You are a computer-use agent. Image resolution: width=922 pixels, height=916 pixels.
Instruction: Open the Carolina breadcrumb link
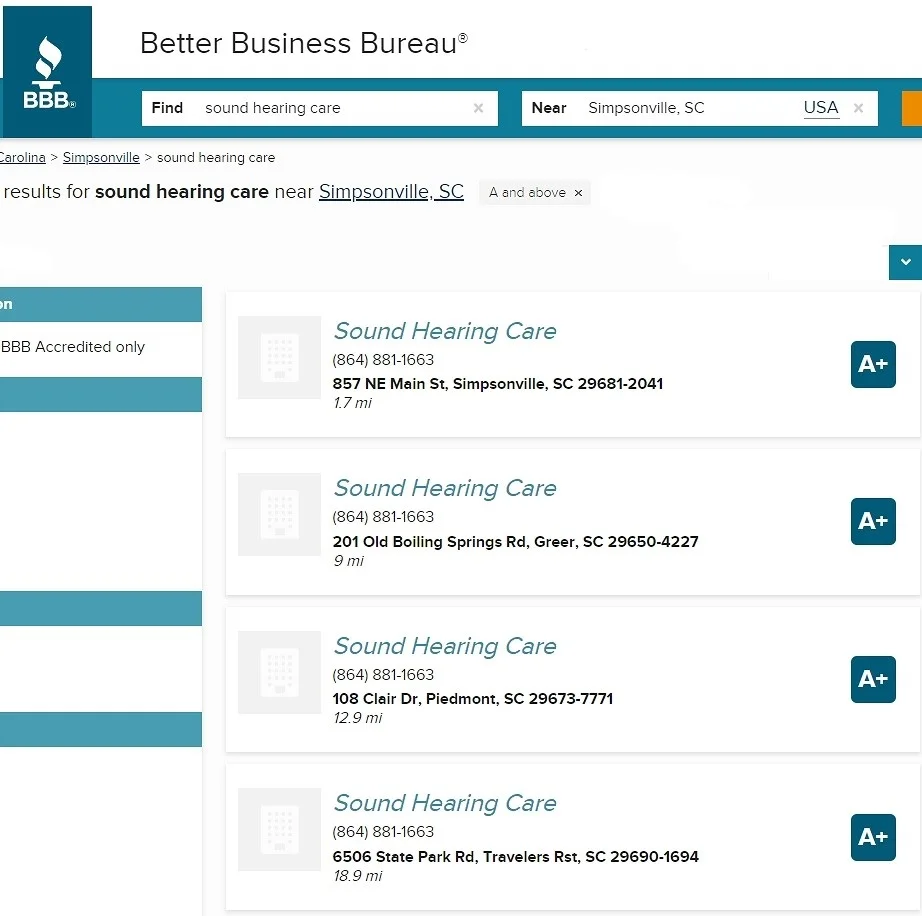click(22, 158)
